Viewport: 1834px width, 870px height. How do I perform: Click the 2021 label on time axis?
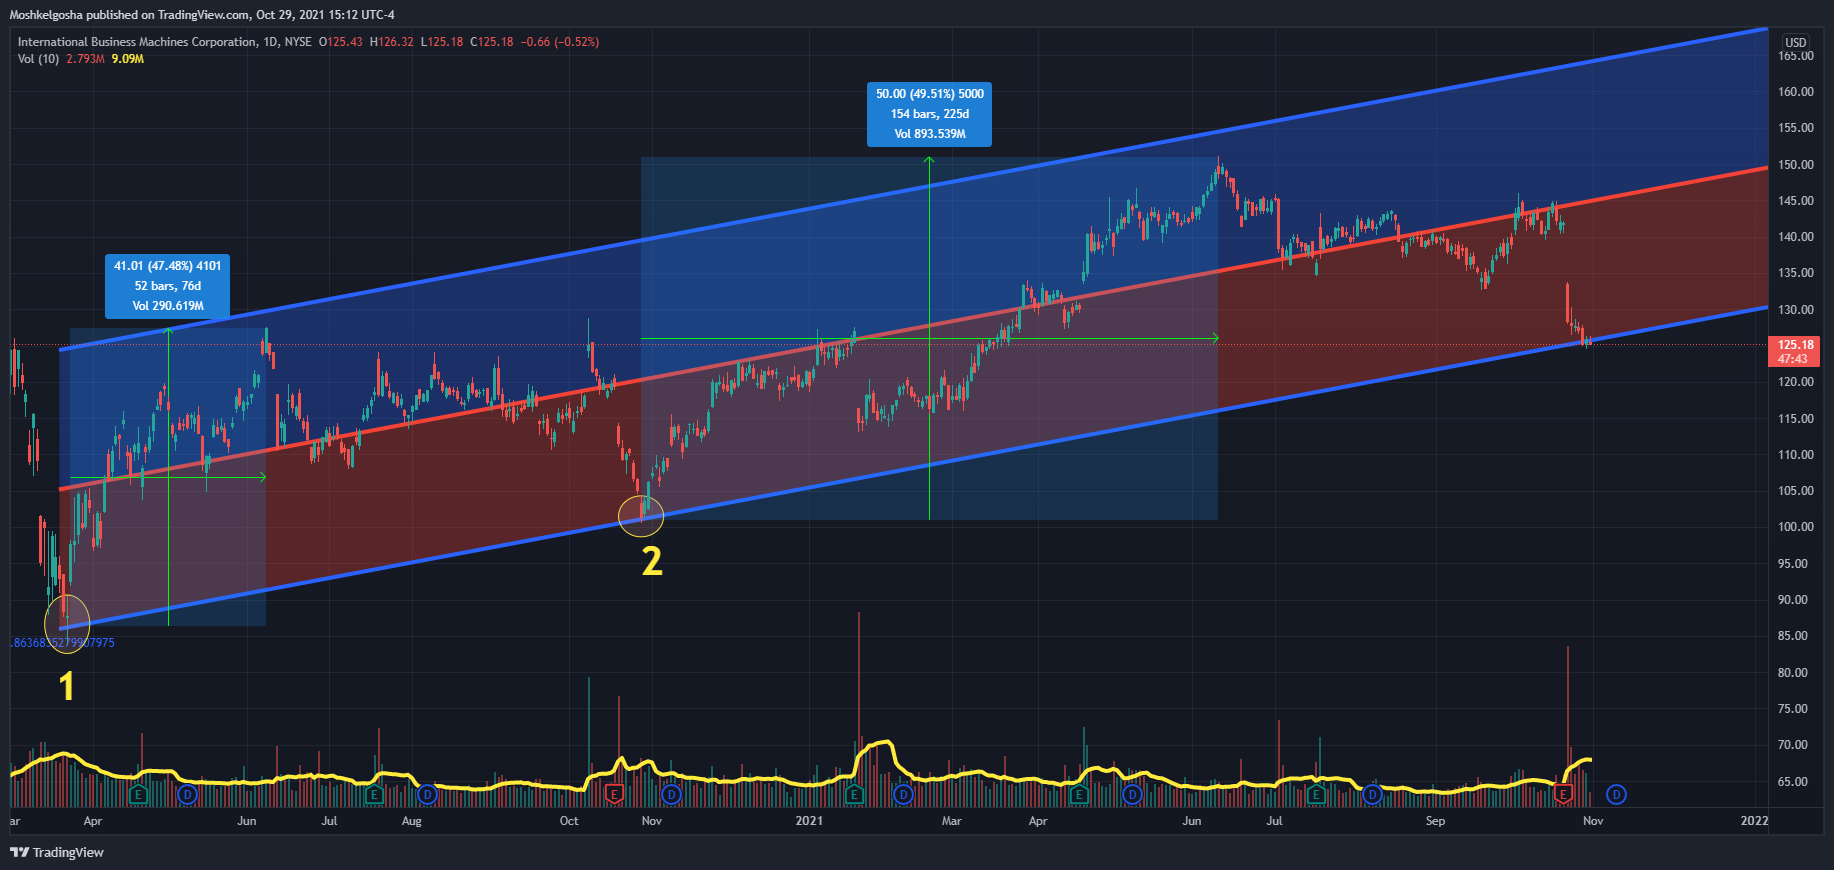pos(809,821)
